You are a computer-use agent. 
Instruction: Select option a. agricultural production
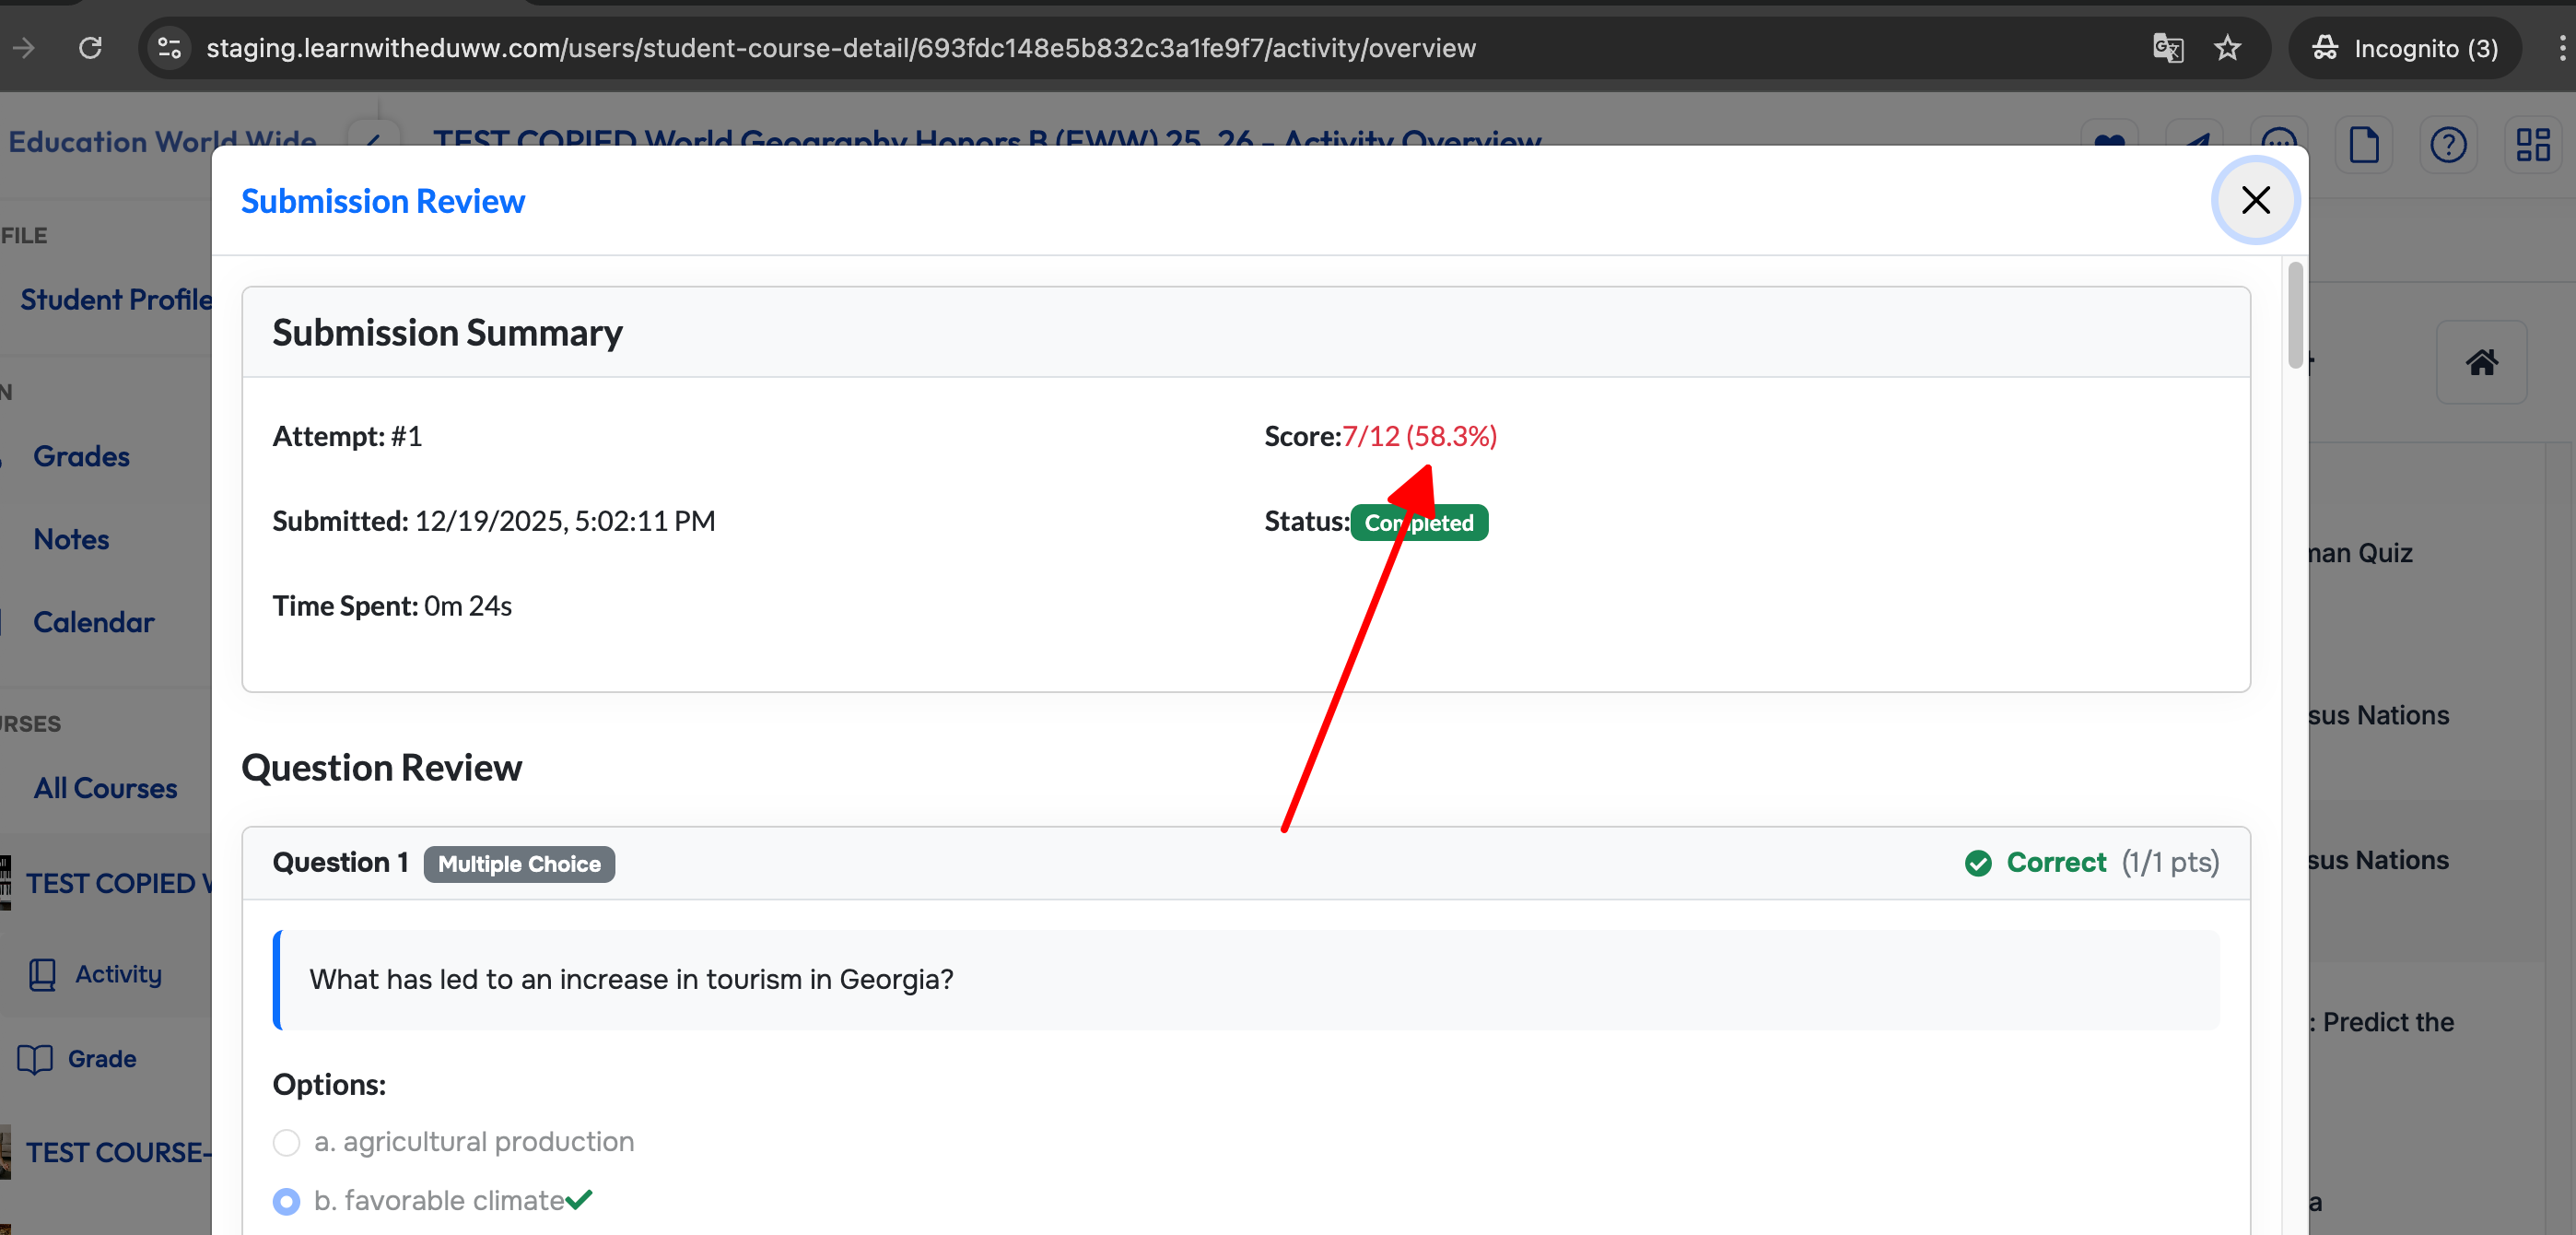tap(286, 1142)
